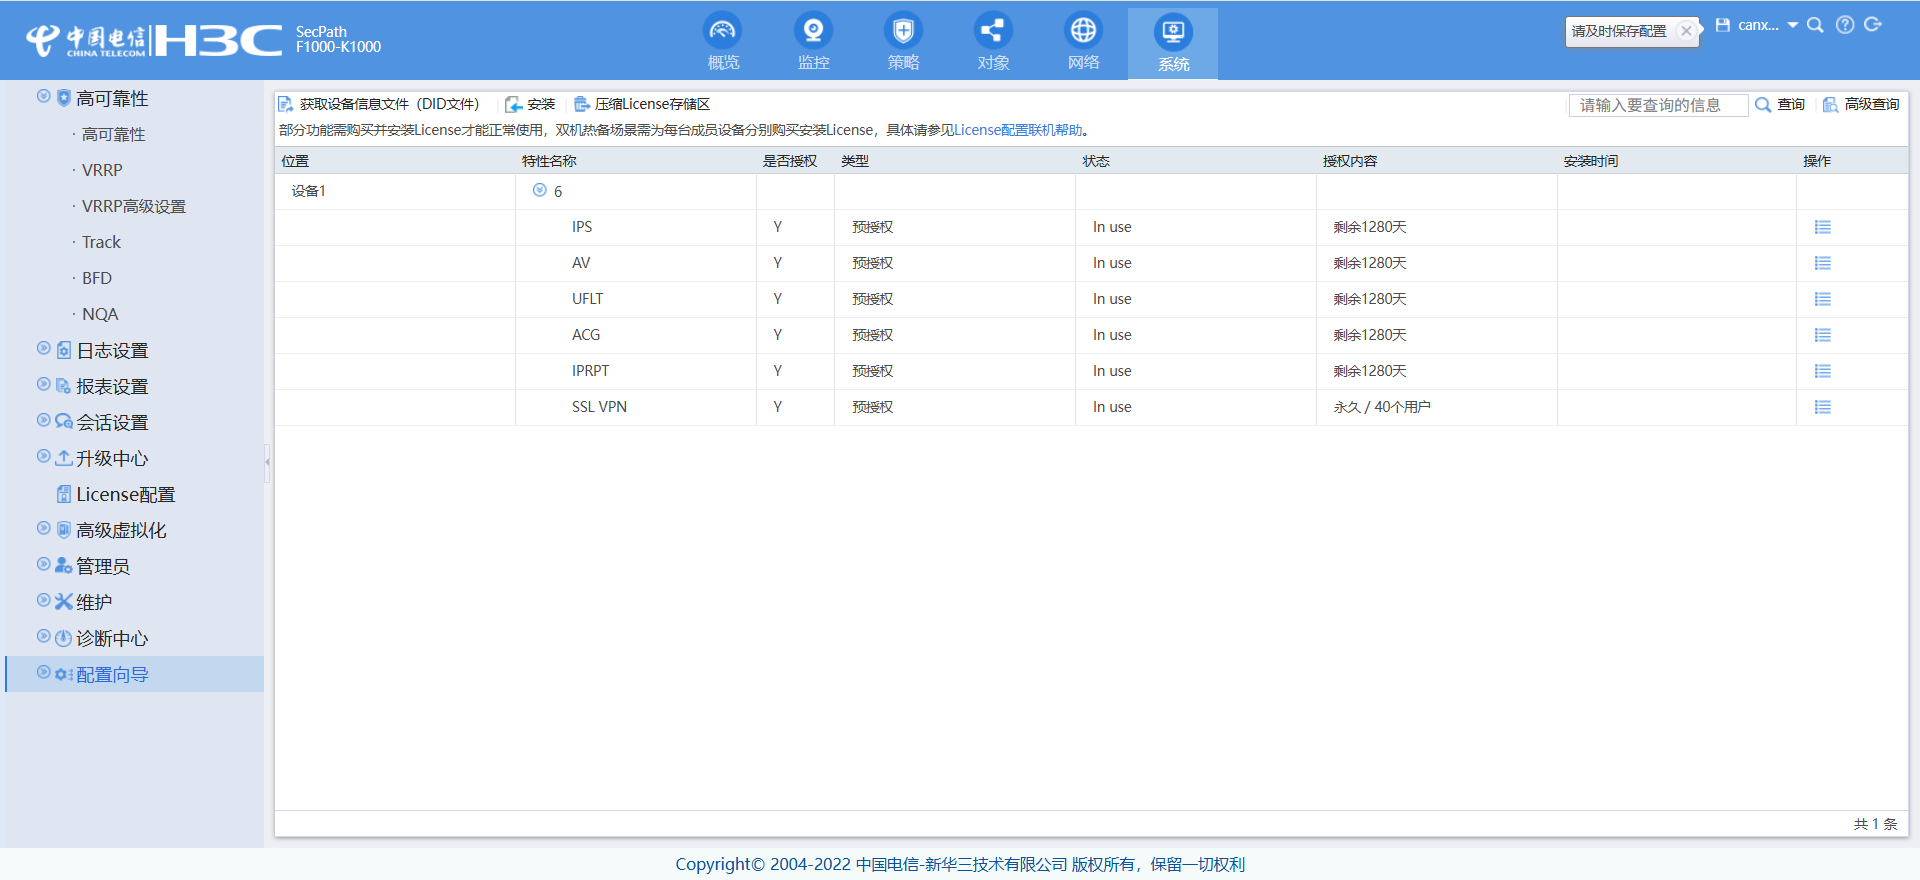Focus the 请输入要查询的信息 search field

1658,105
